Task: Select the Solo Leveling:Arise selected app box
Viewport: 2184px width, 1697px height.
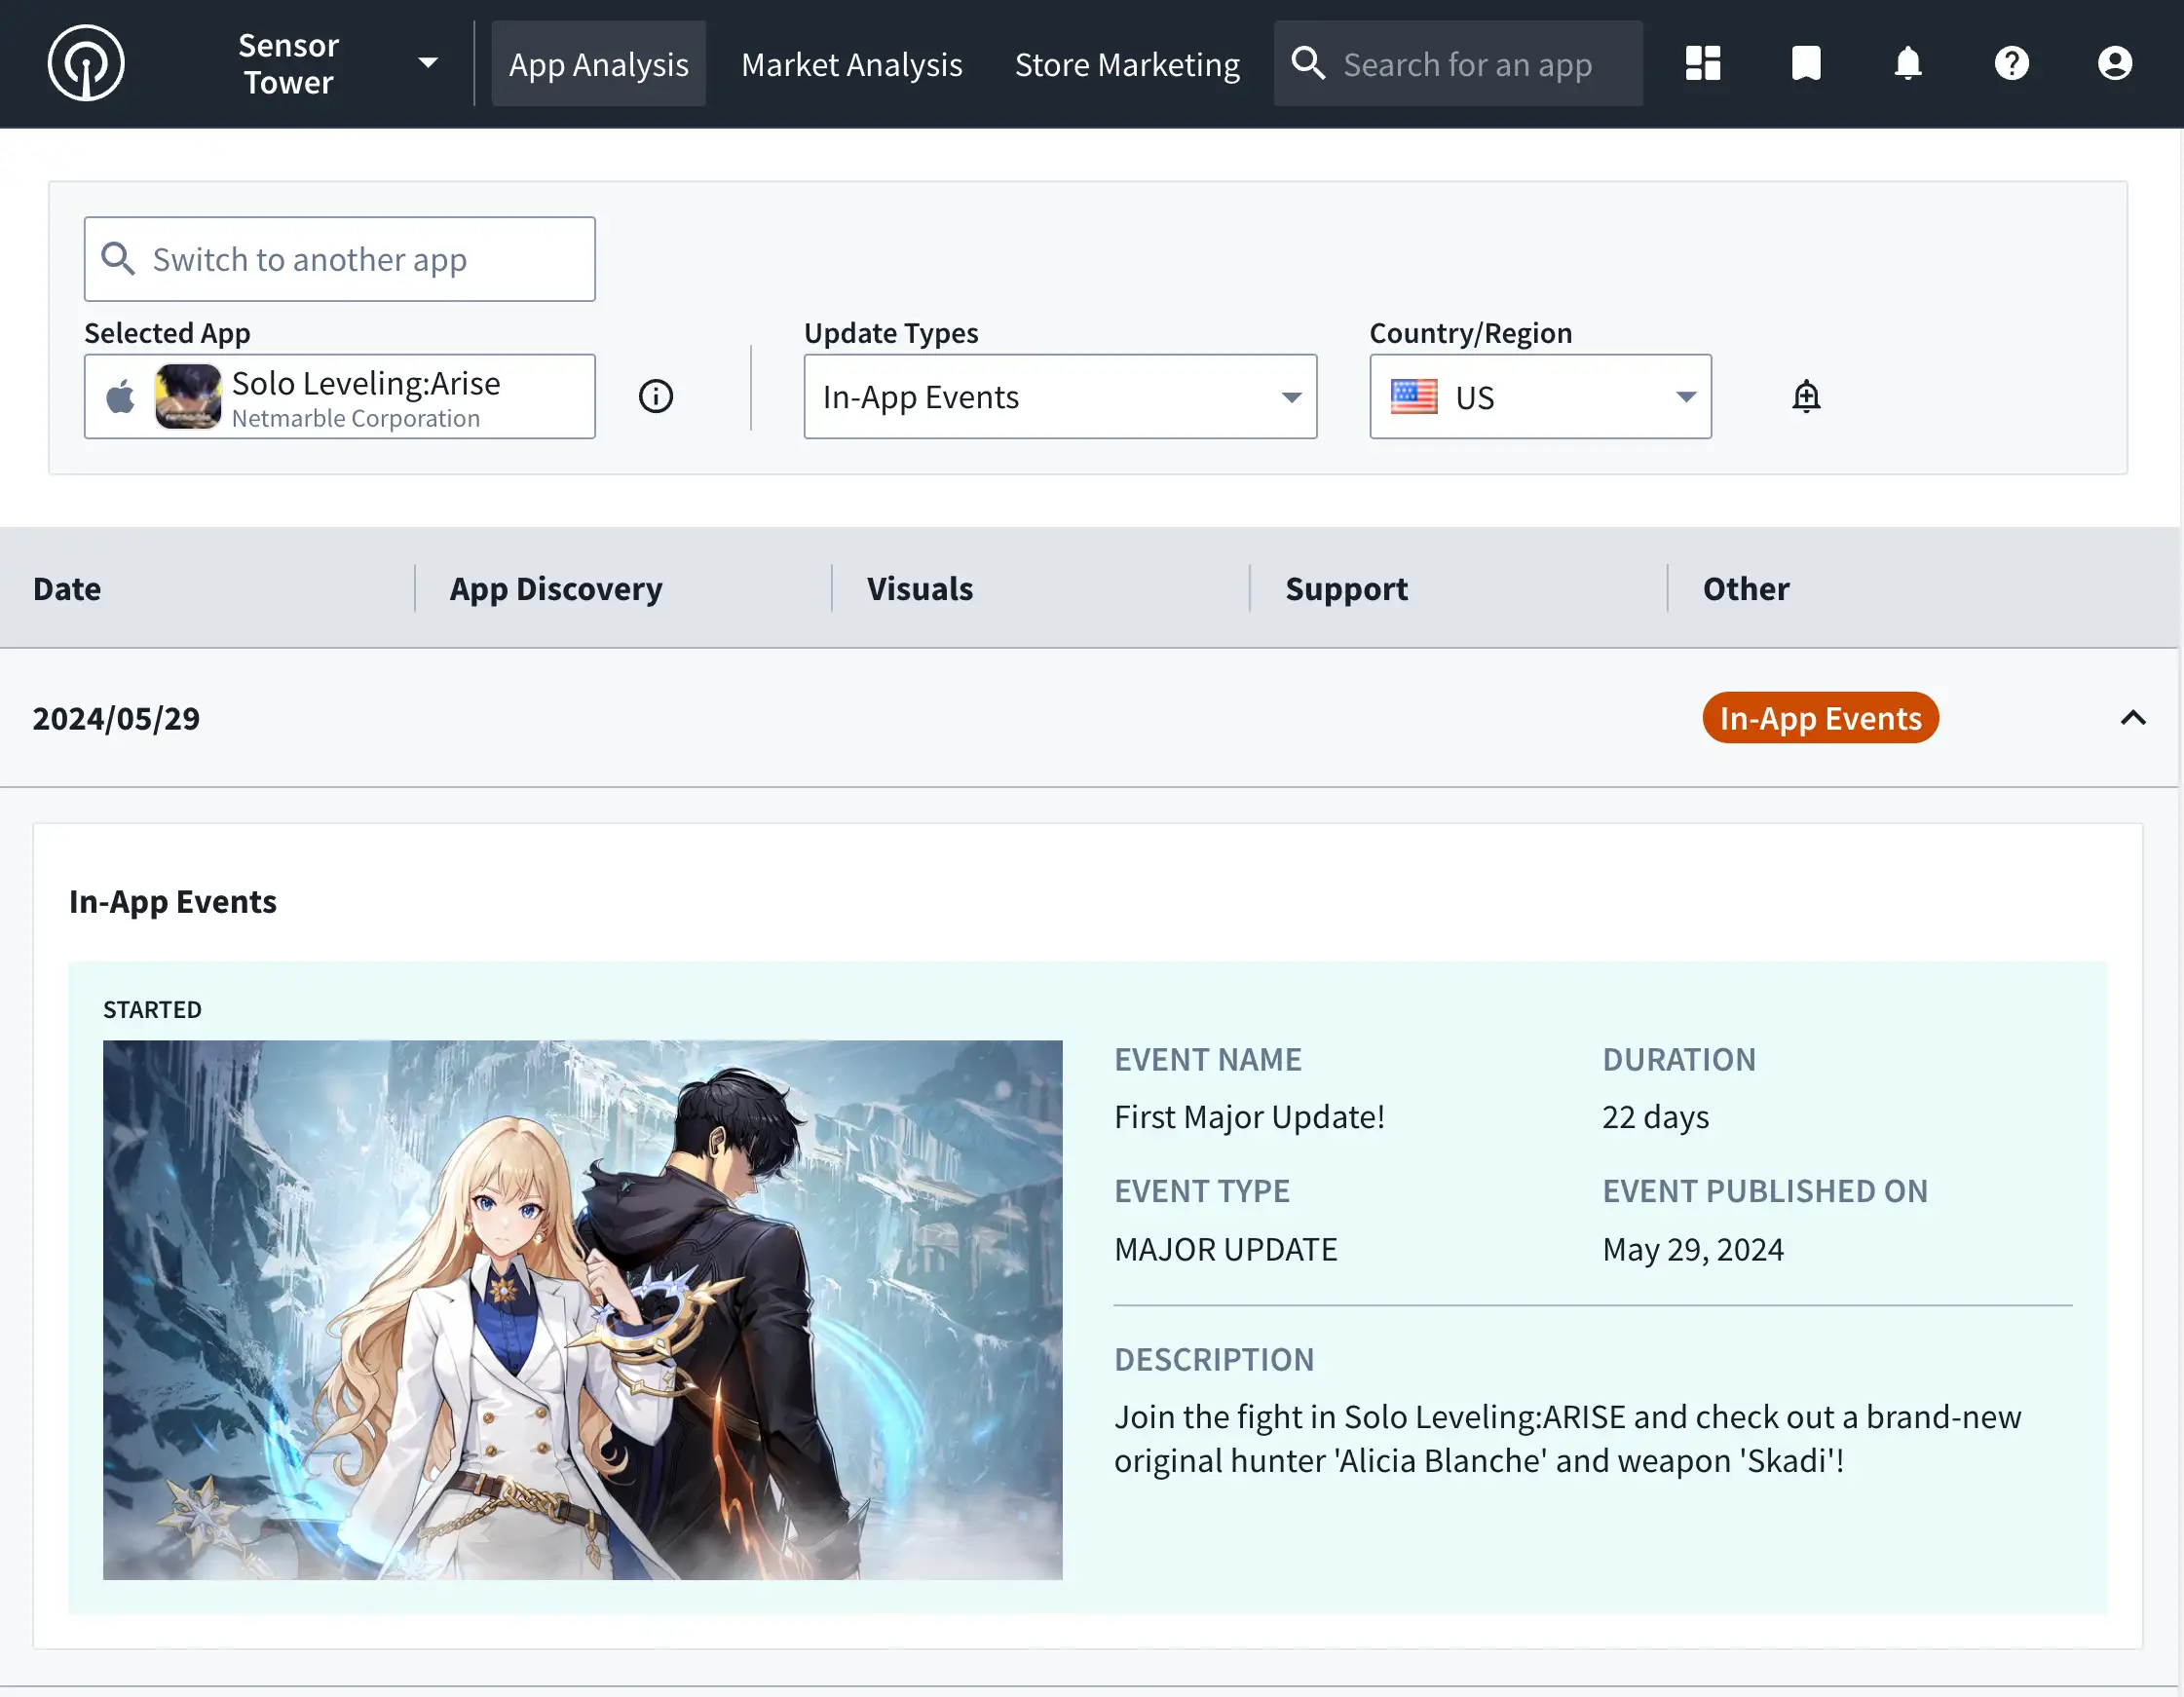Action: [339, 396]
